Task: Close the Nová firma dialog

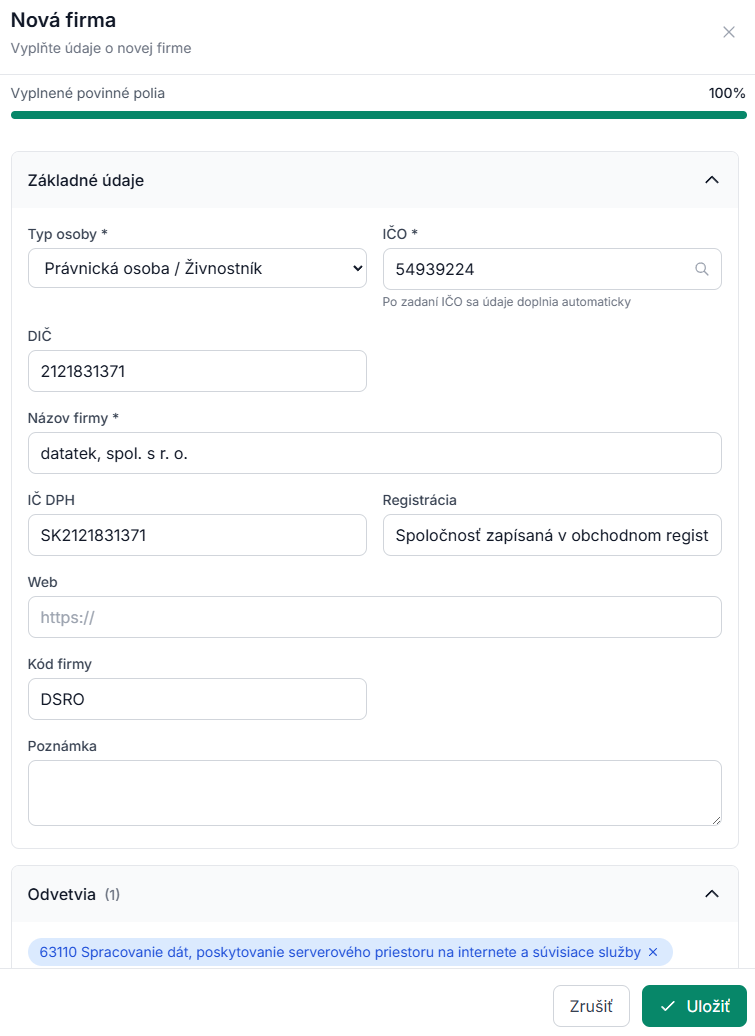Action: click(x=729, y=32)
